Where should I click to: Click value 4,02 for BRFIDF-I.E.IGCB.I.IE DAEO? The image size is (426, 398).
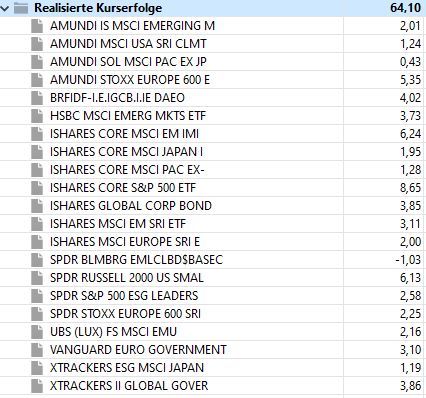click(x=410, y=98)
